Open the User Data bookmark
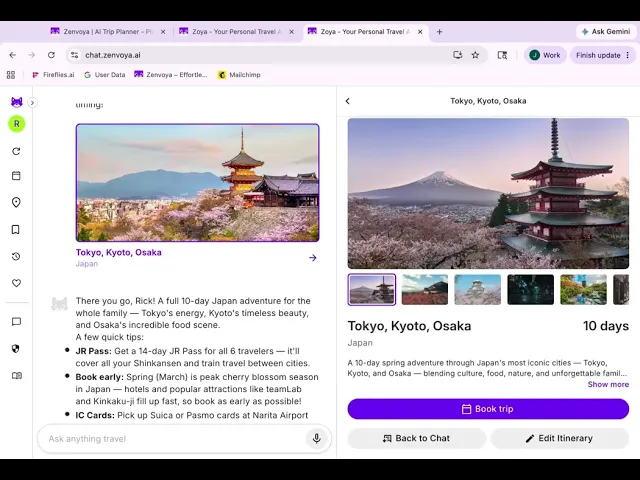The width and height of the screenshot is (640, 480). 104,75
